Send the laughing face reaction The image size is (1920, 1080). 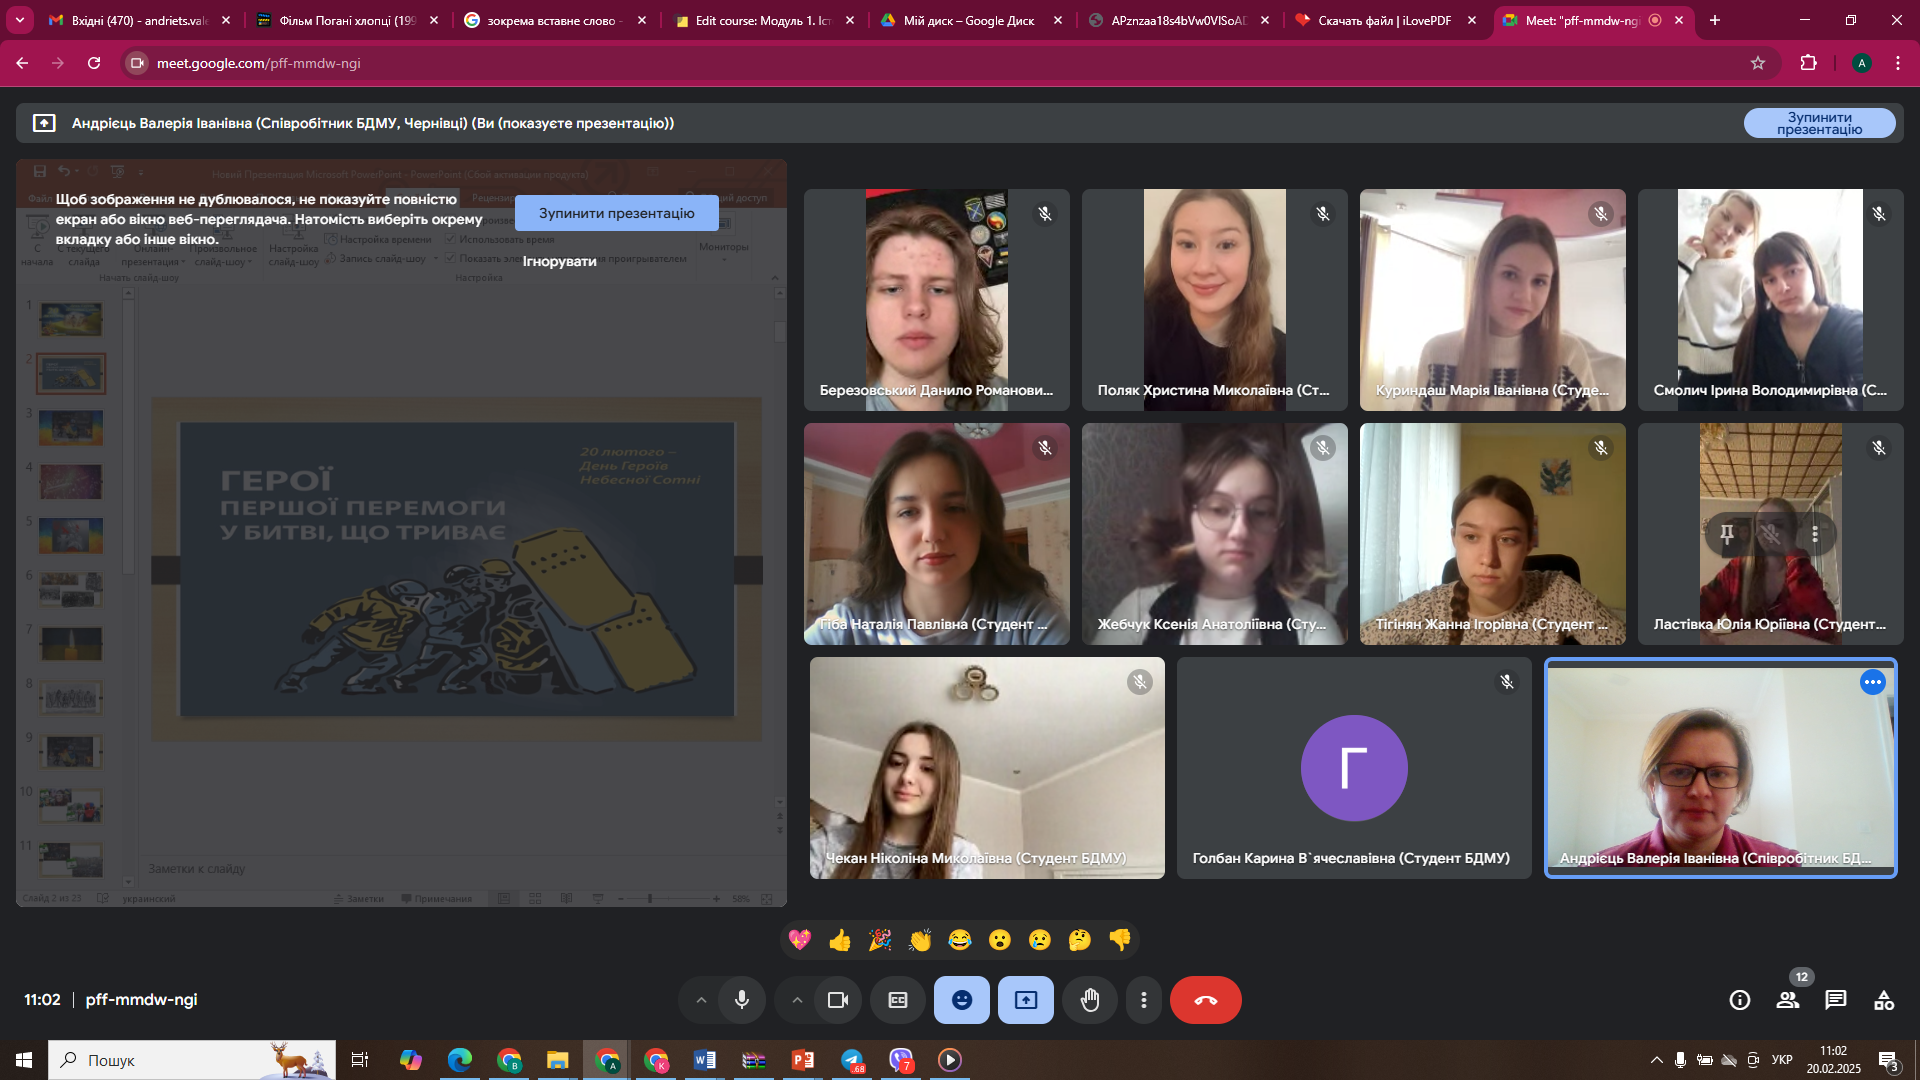point(960,940)
